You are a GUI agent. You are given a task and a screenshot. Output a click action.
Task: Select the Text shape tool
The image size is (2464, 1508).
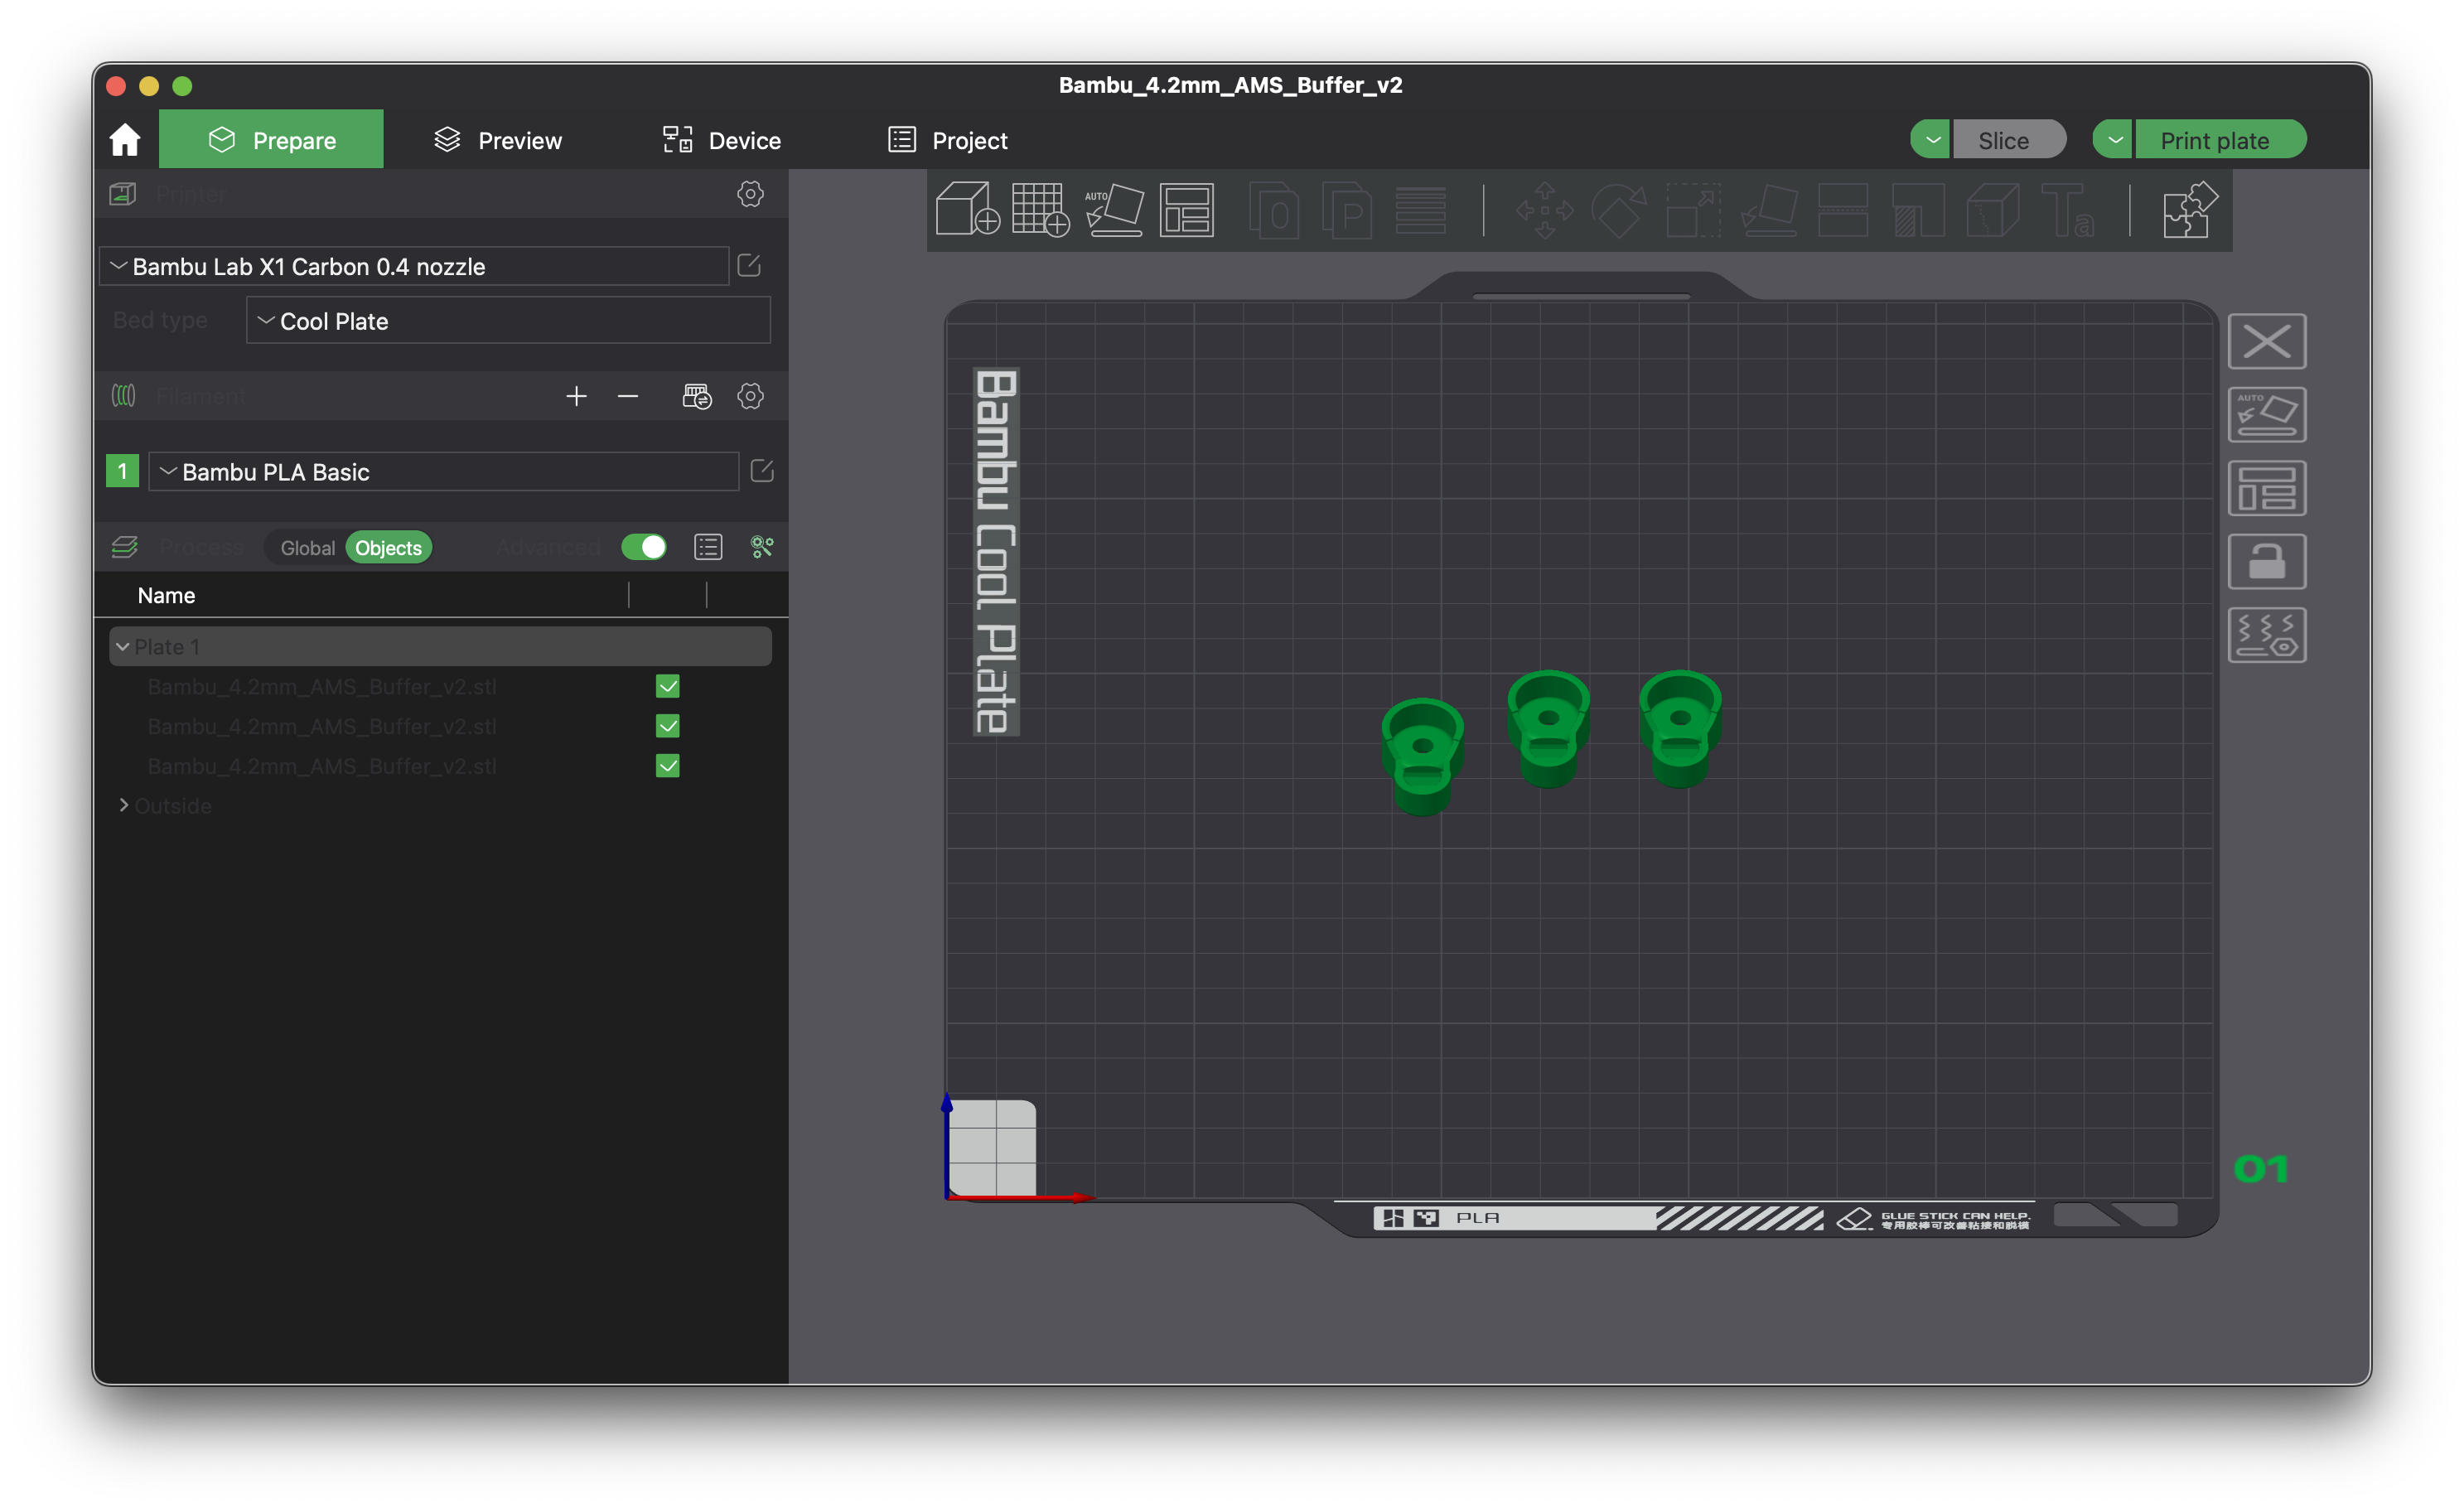pos(2067,210)
